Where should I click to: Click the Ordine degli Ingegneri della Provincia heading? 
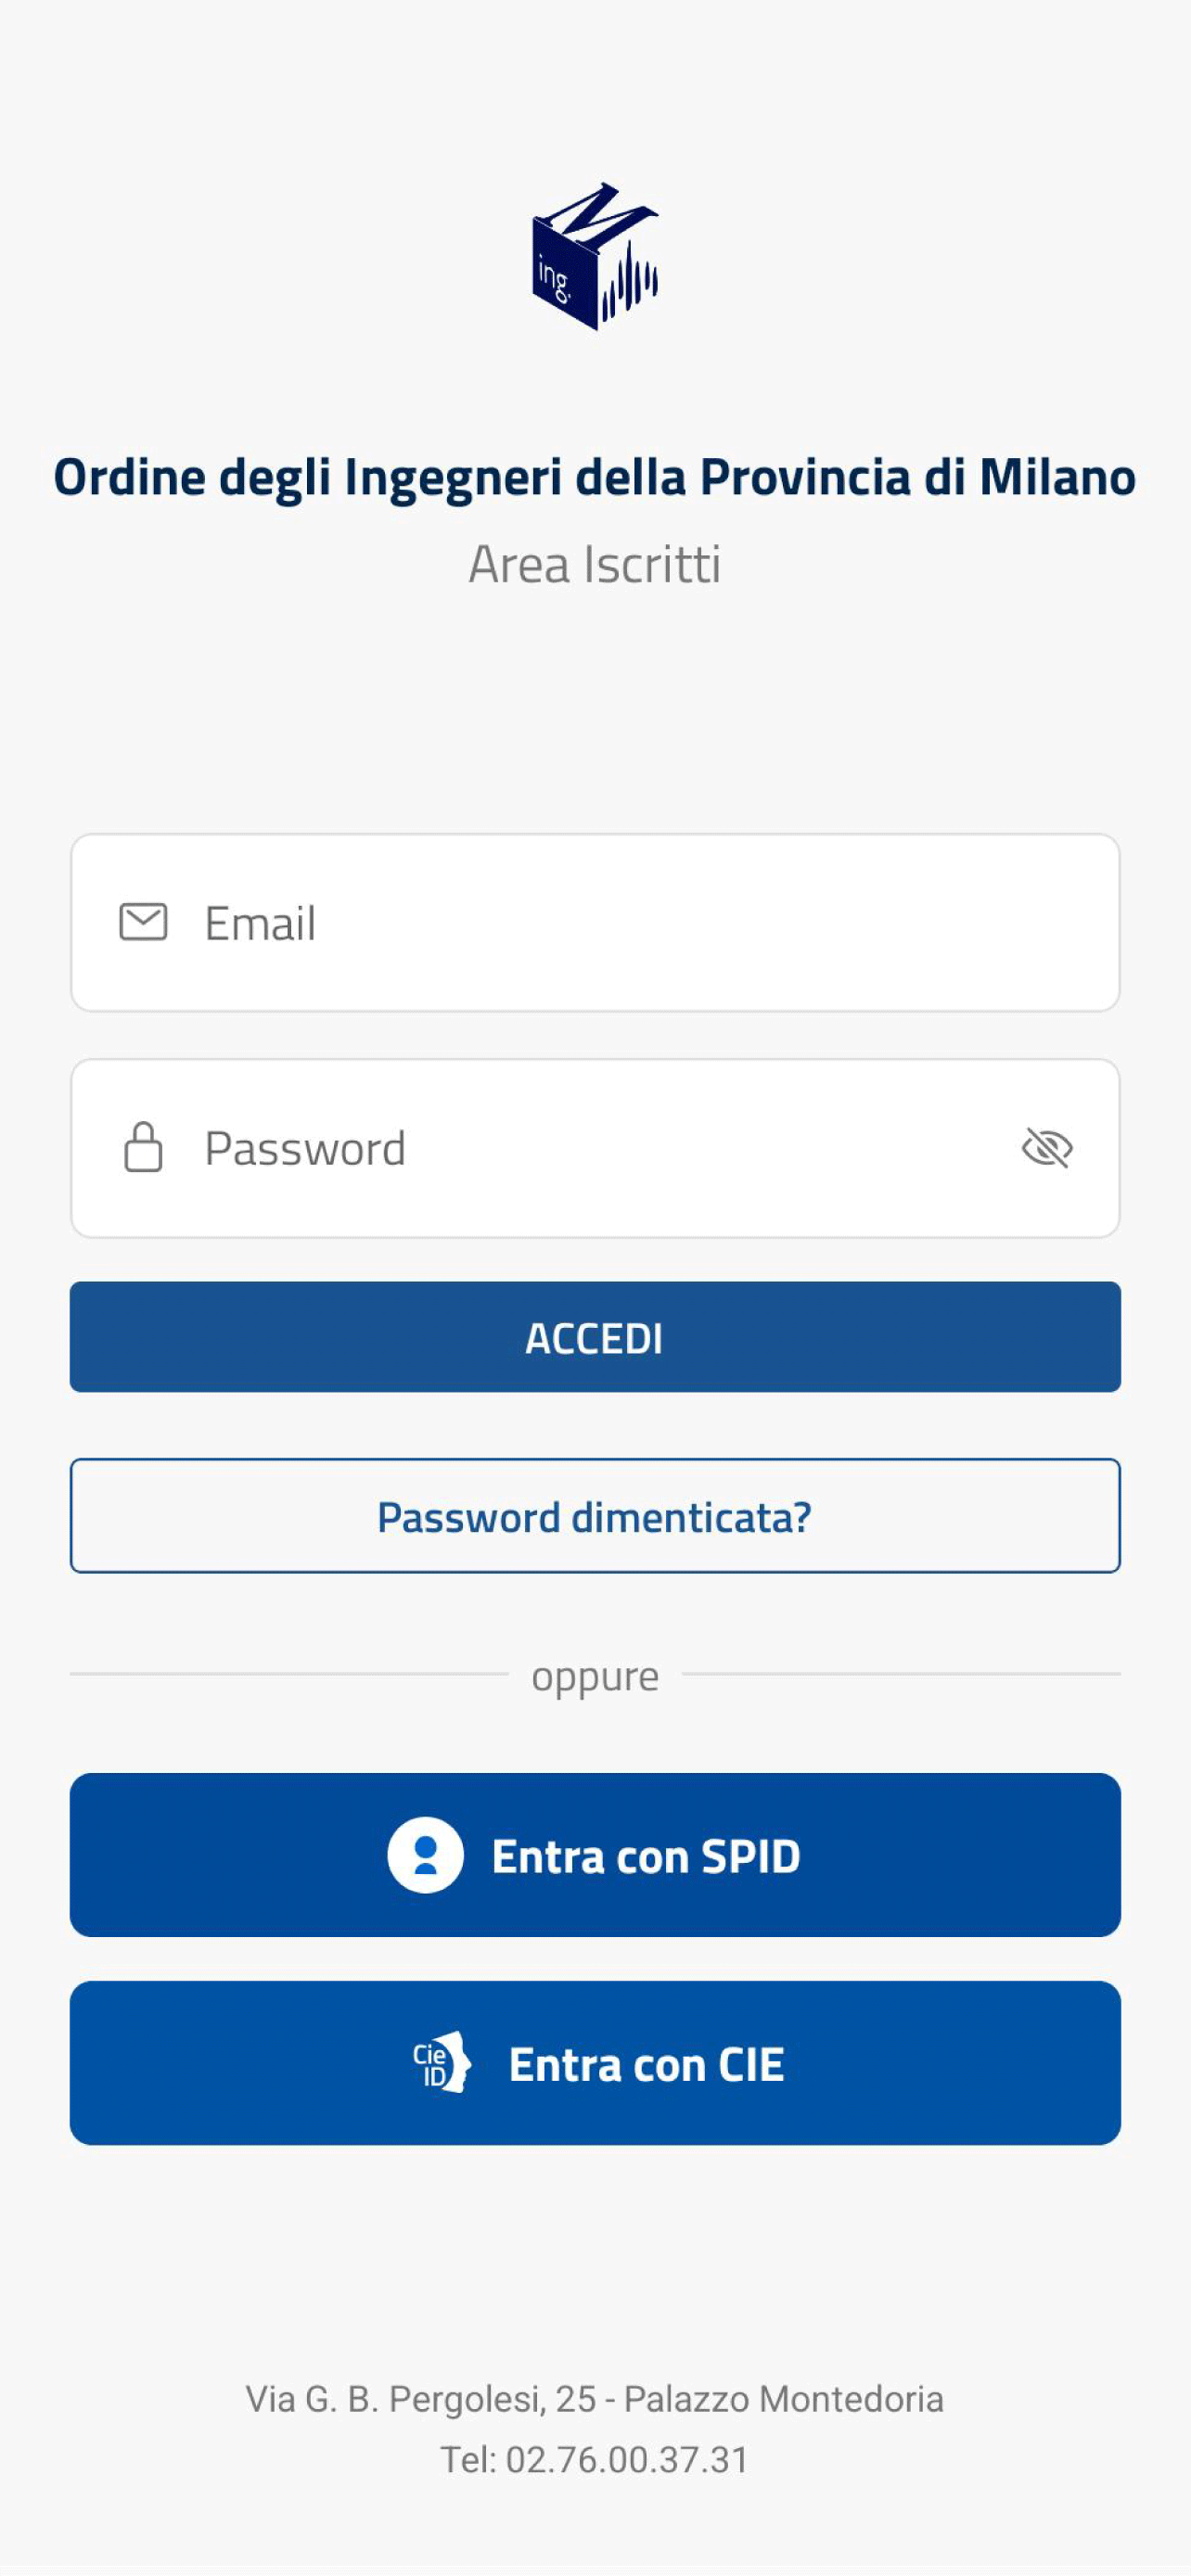point(595,477)
